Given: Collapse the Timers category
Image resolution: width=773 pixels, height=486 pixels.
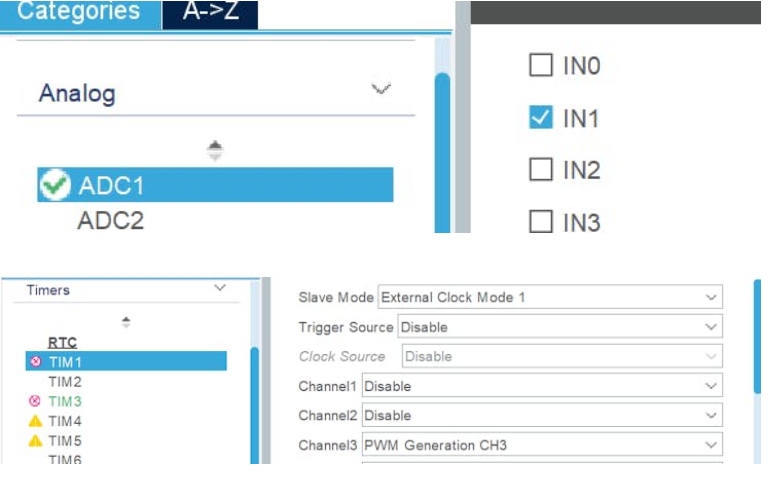Looking at the screenshot, I should pyautogui.click(x=221, y=289).
